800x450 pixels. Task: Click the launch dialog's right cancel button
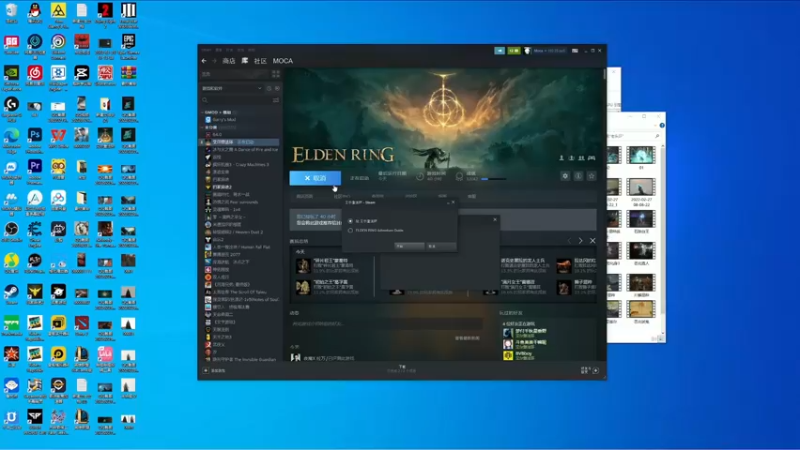tap(441, 246)
